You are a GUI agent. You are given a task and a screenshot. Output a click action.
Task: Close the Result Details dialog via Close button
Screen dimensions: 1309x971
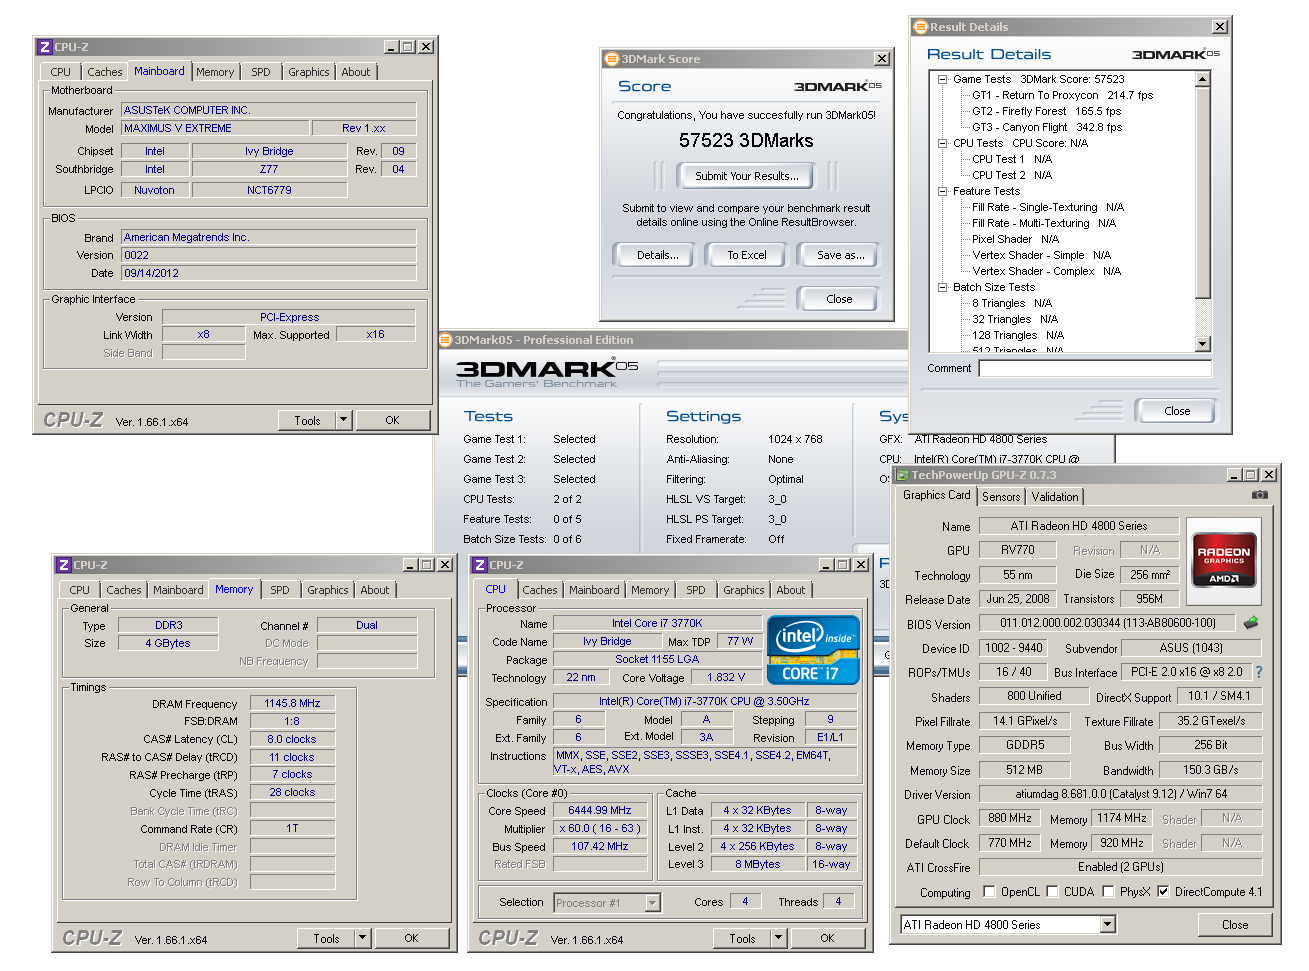click(x=1177, y=411)
